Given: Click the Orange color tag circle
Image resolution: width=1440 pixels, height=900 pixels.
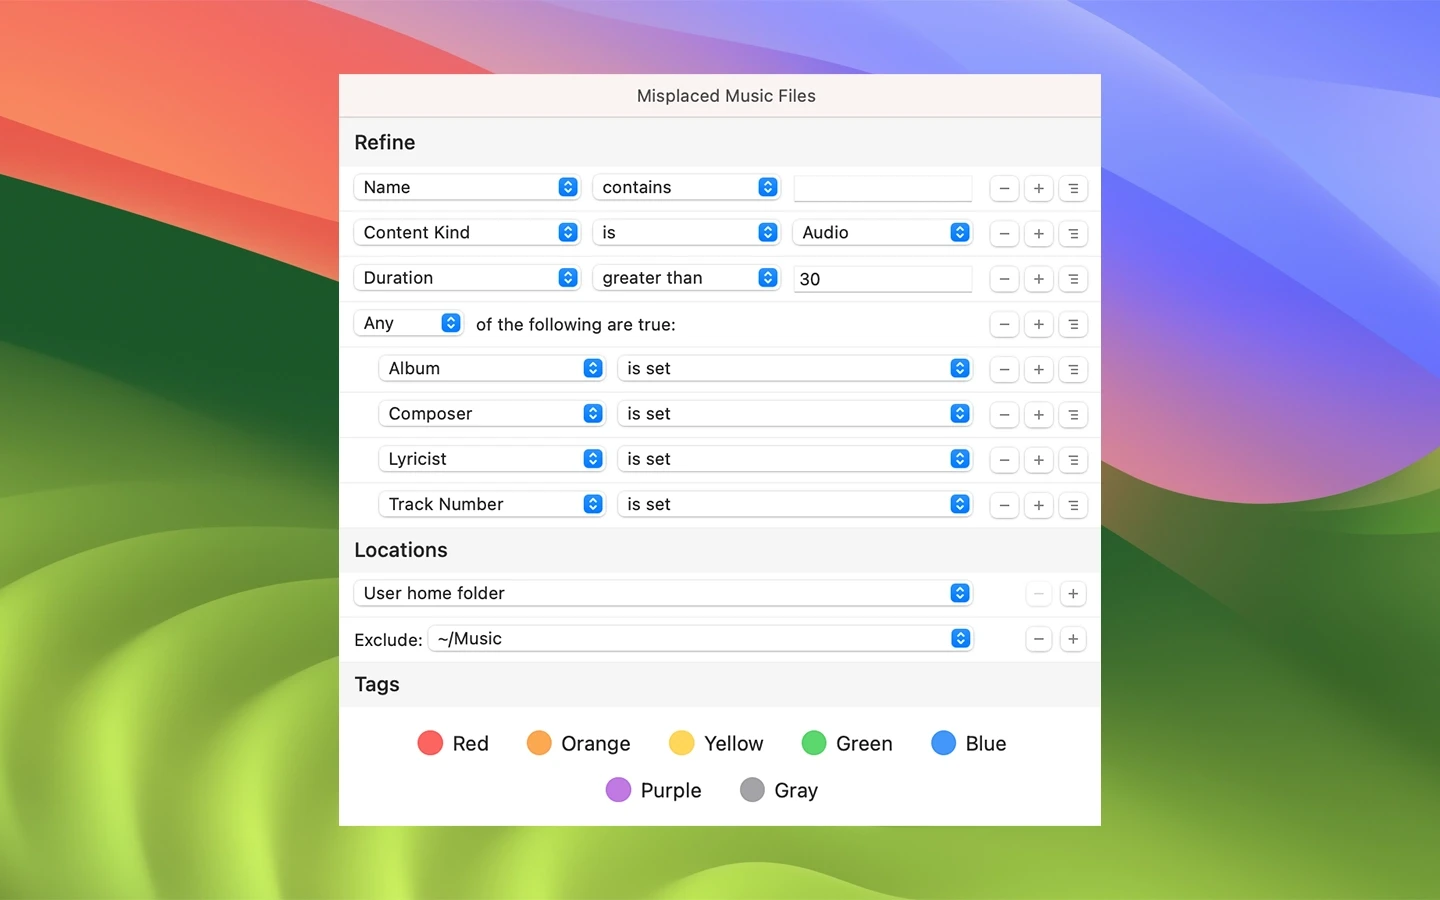Looking at the screenshot, I should (x=539, y=743).
